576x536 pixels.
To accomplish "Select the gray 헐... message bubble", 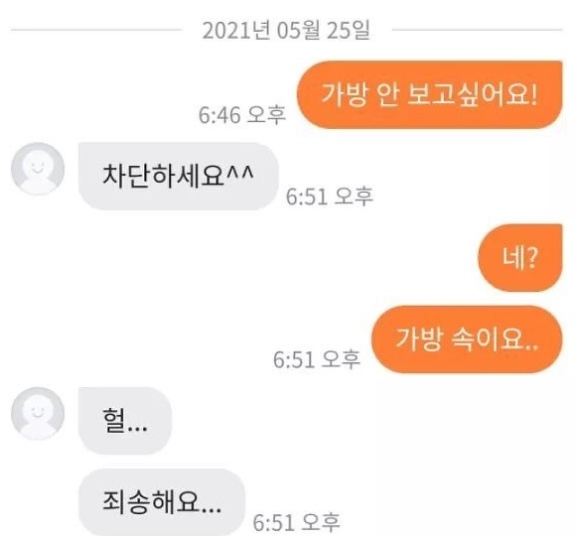I will point(125,421).
